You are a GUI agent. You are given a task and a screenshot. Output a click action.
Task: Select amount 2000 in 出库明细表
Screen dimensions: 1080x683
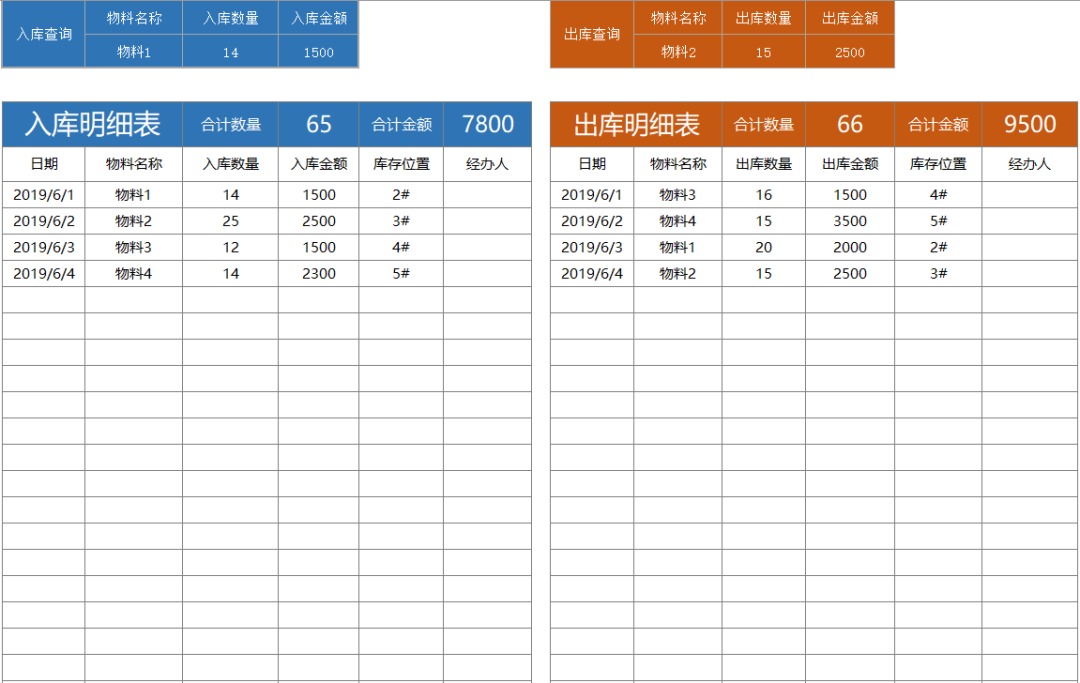tap(849, 247)
